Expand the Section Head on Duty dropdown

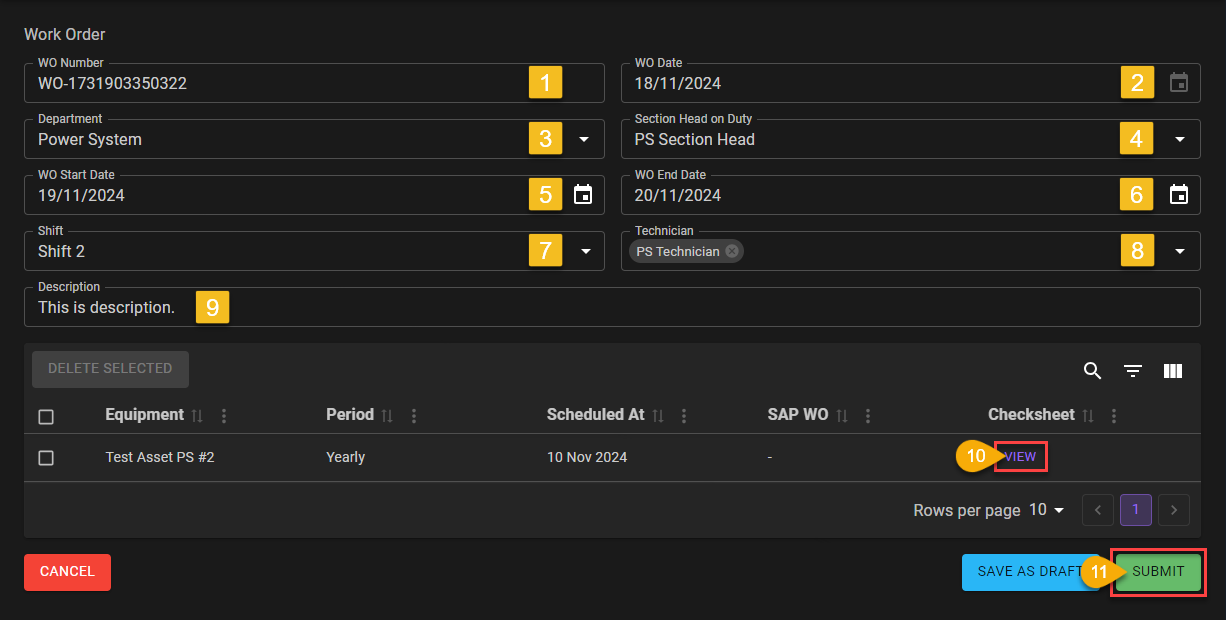[x=1179, y=139]
